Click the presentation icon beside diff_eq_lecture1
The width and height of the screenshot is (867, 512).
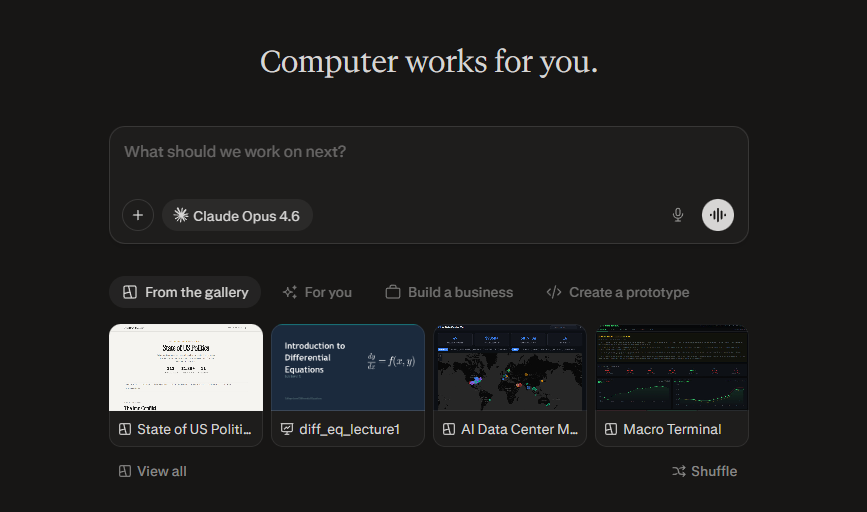tap(287, 429)
